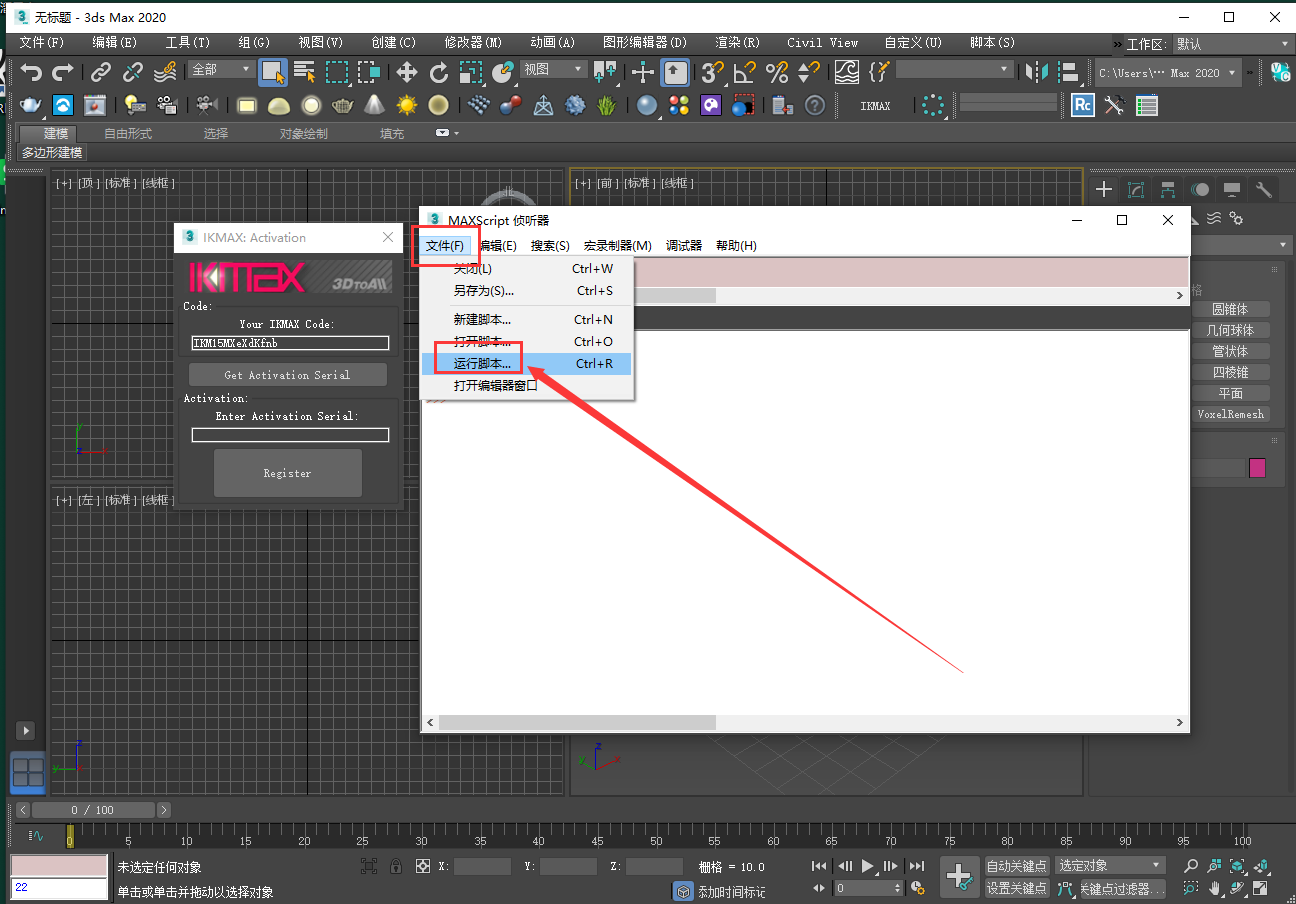Screen dimensions: 1296x904
Task: Click the Undo arrow icon
Action: tap(32, 72)
